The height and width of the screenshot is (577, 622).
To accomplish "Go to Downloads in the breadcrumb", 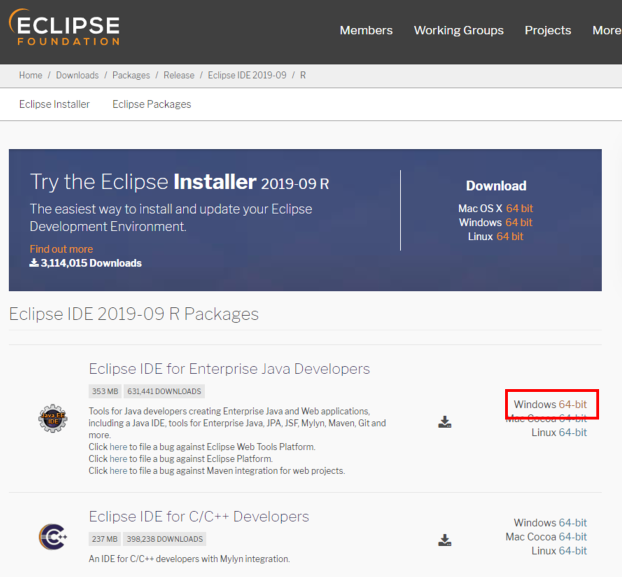I will (77, 75).
